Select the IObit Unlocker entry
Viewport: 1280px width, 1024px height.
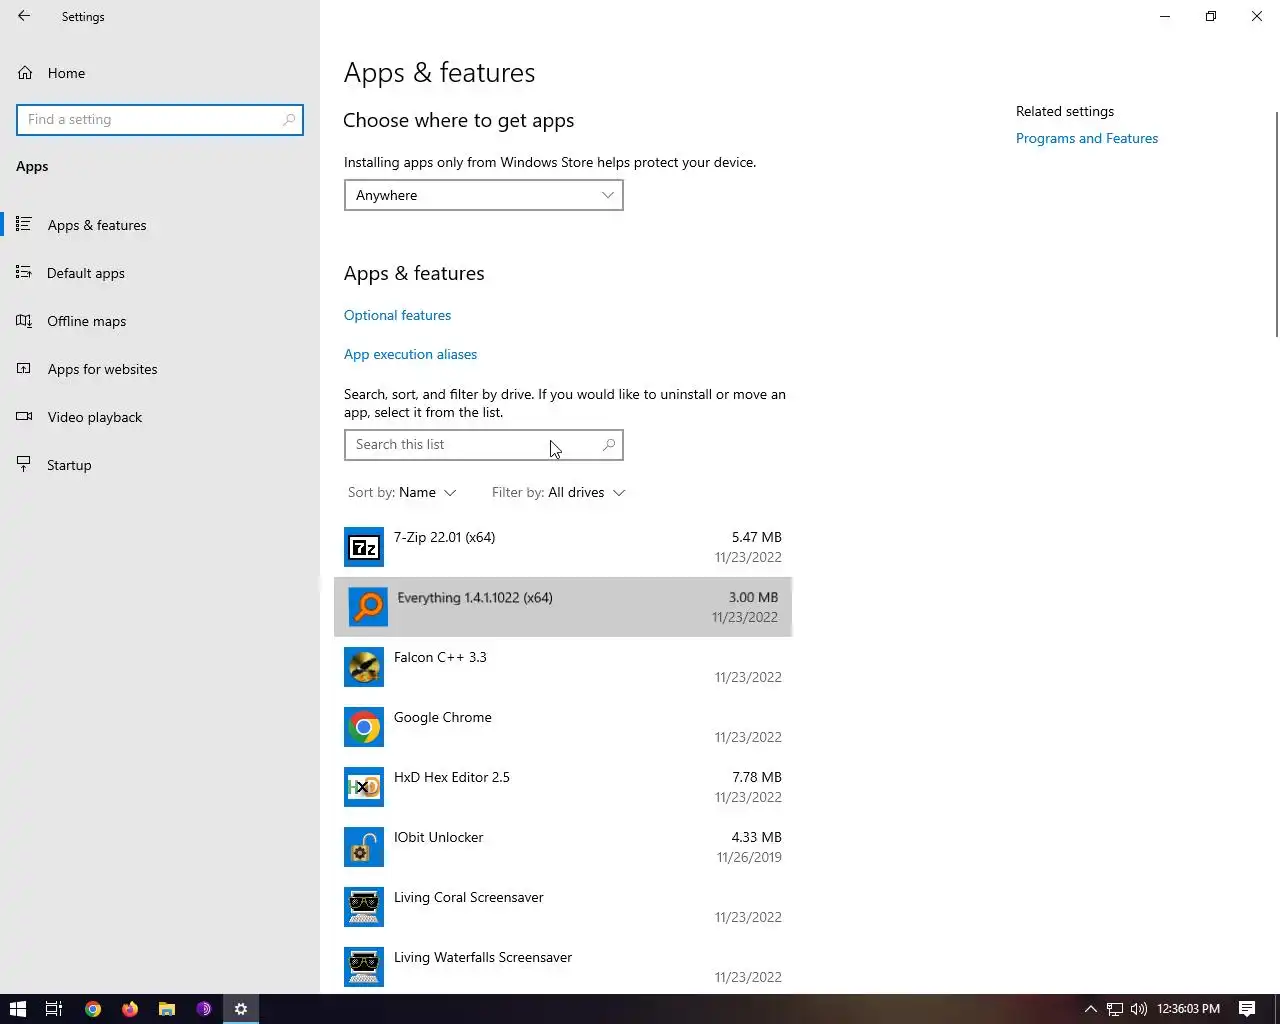[x=563, y=847]
